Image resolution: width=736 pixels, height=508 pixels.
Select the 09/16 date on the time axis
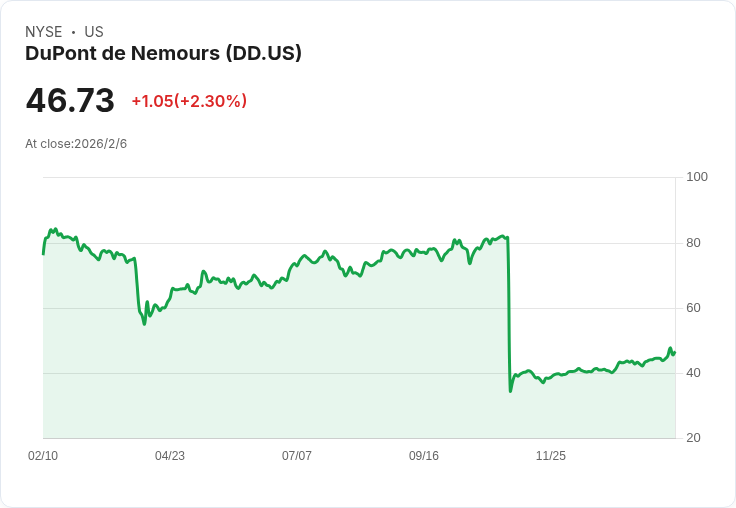(424, 456)
